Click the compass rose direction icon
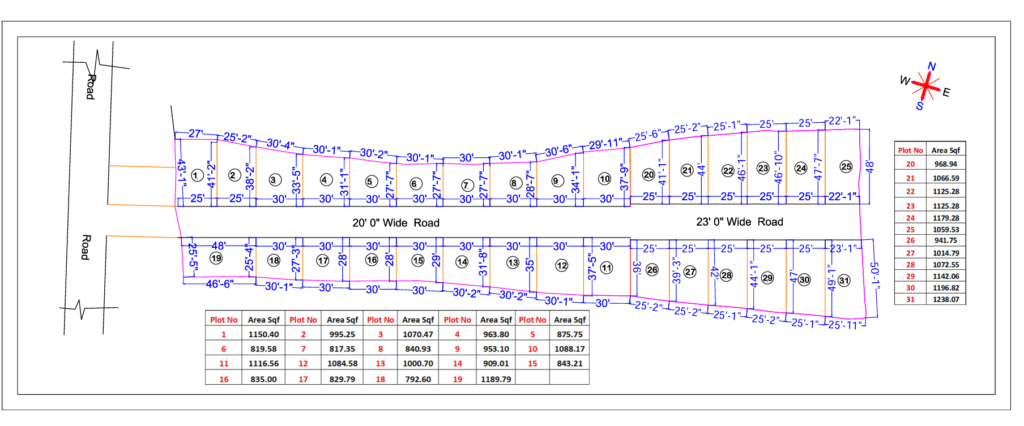Viewport: 1024px width, 426px height. pyautogui.click(x=929, y=88)
